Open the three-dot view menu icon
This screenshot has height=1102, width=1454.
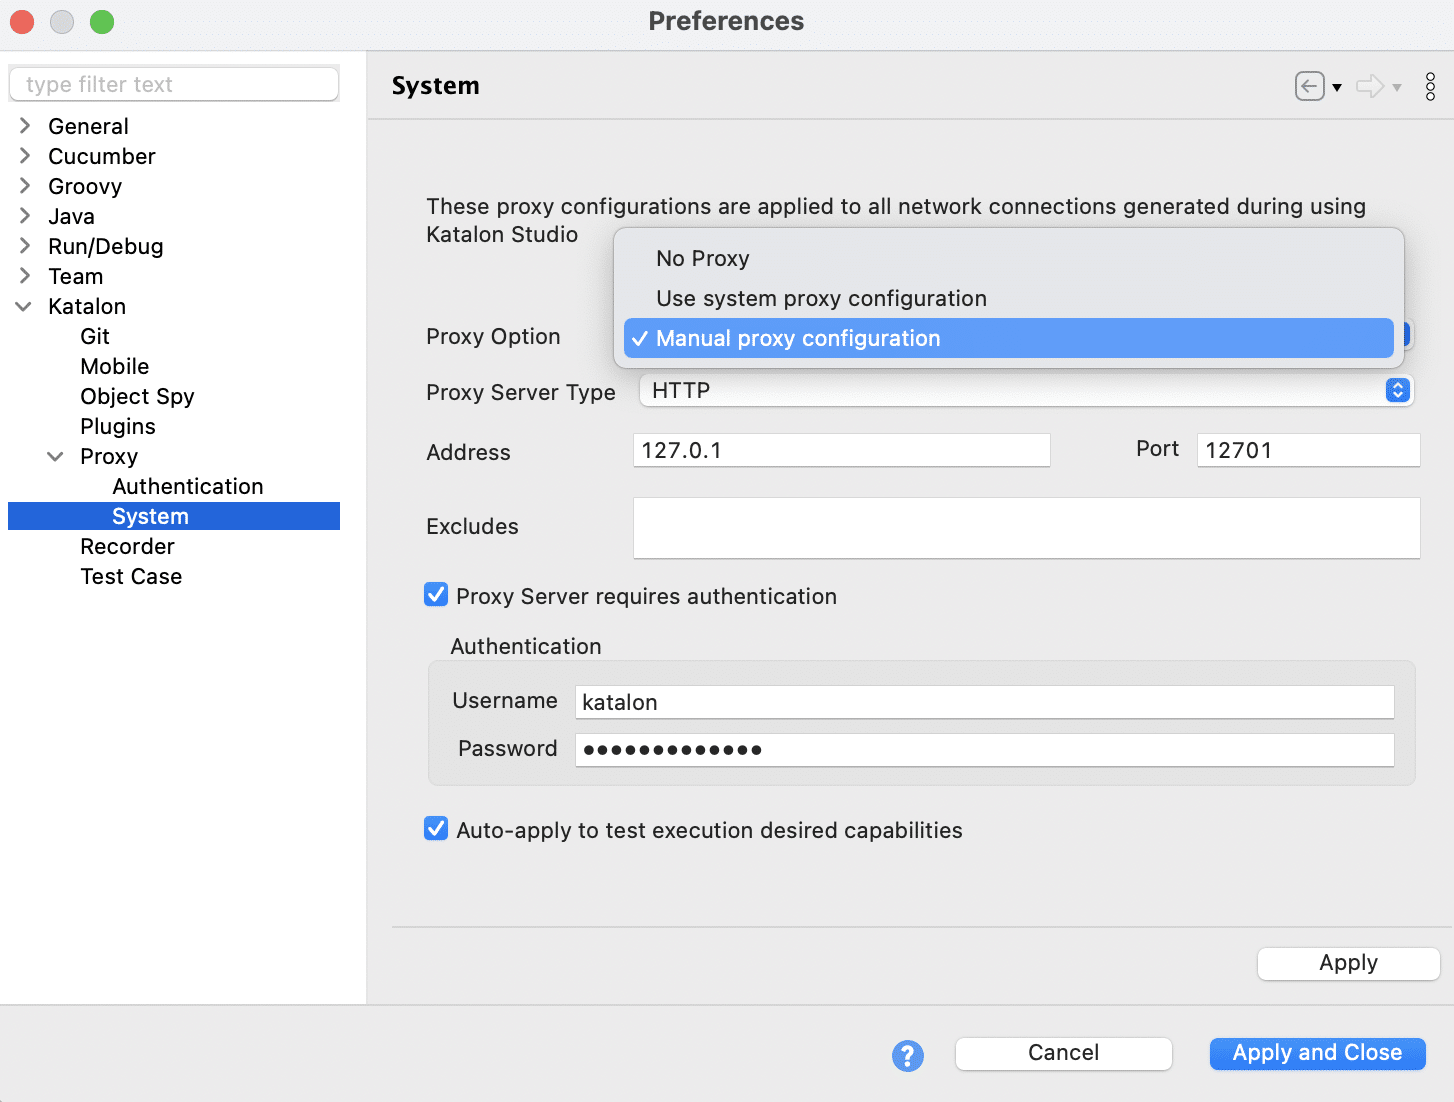[1430, 87]
